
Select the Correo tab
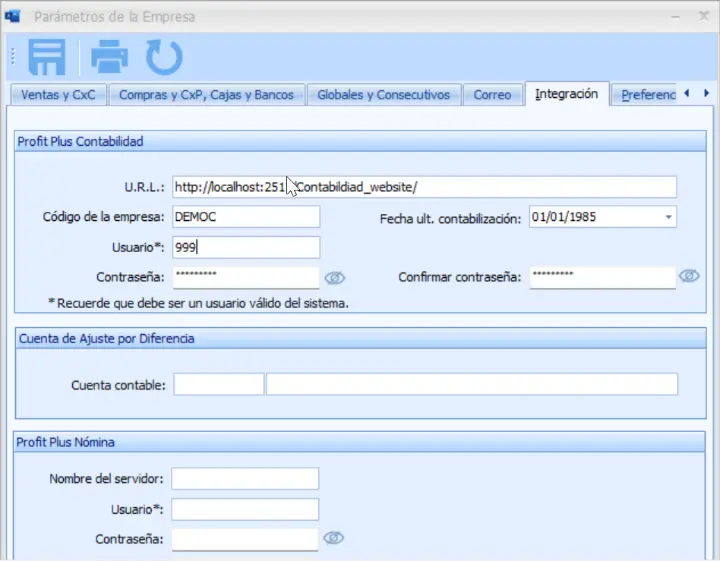coord(492,95)
